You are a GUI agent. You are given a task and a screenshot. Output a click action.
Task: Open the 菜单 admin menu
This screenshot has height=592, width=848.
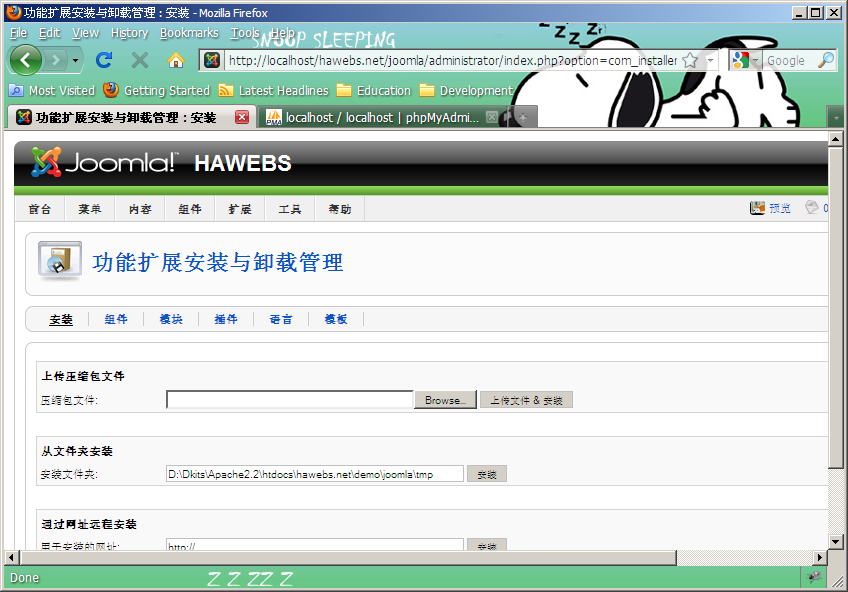pos(90,209)
